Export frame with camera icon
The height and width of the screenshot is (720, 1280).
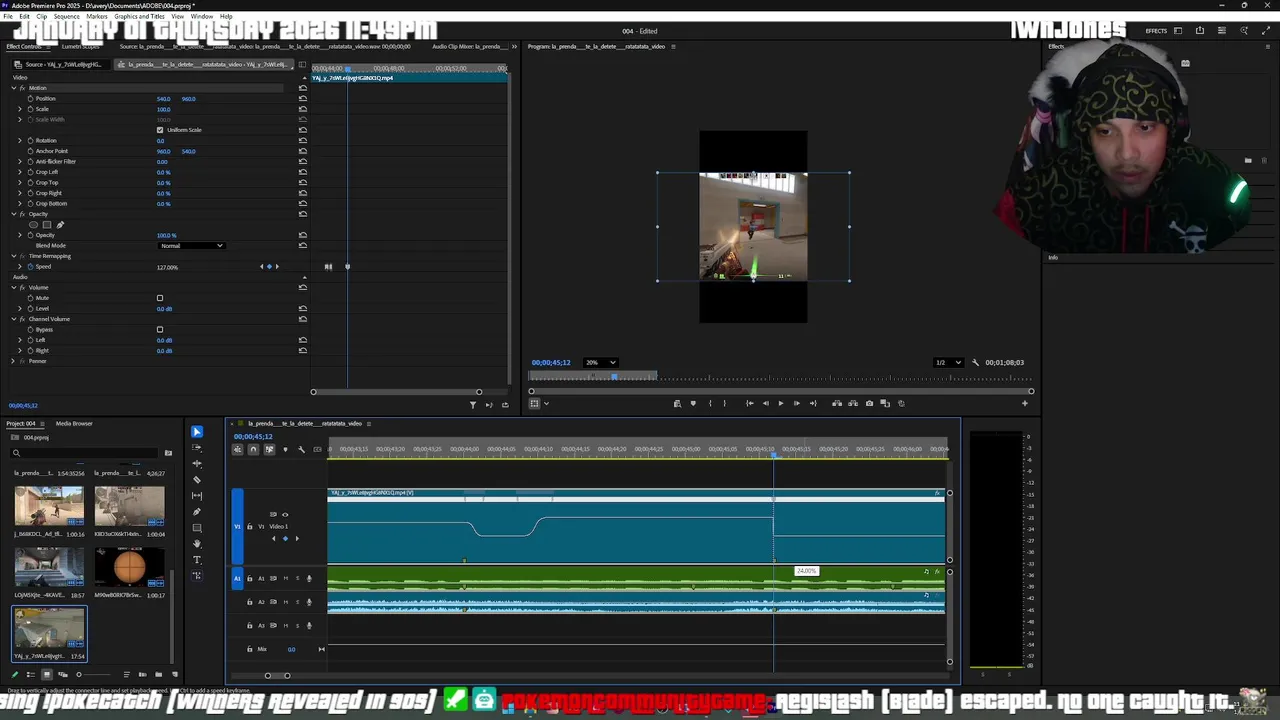[869, 403]
